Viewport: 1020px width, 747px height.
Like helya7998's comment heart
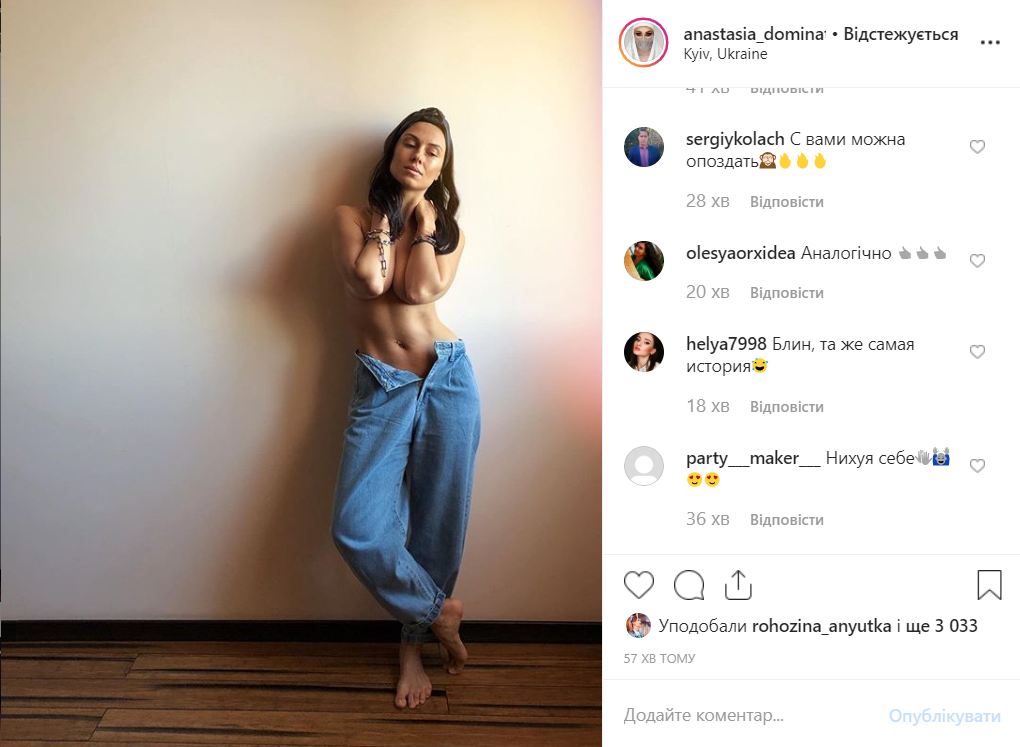coord(977,352)
